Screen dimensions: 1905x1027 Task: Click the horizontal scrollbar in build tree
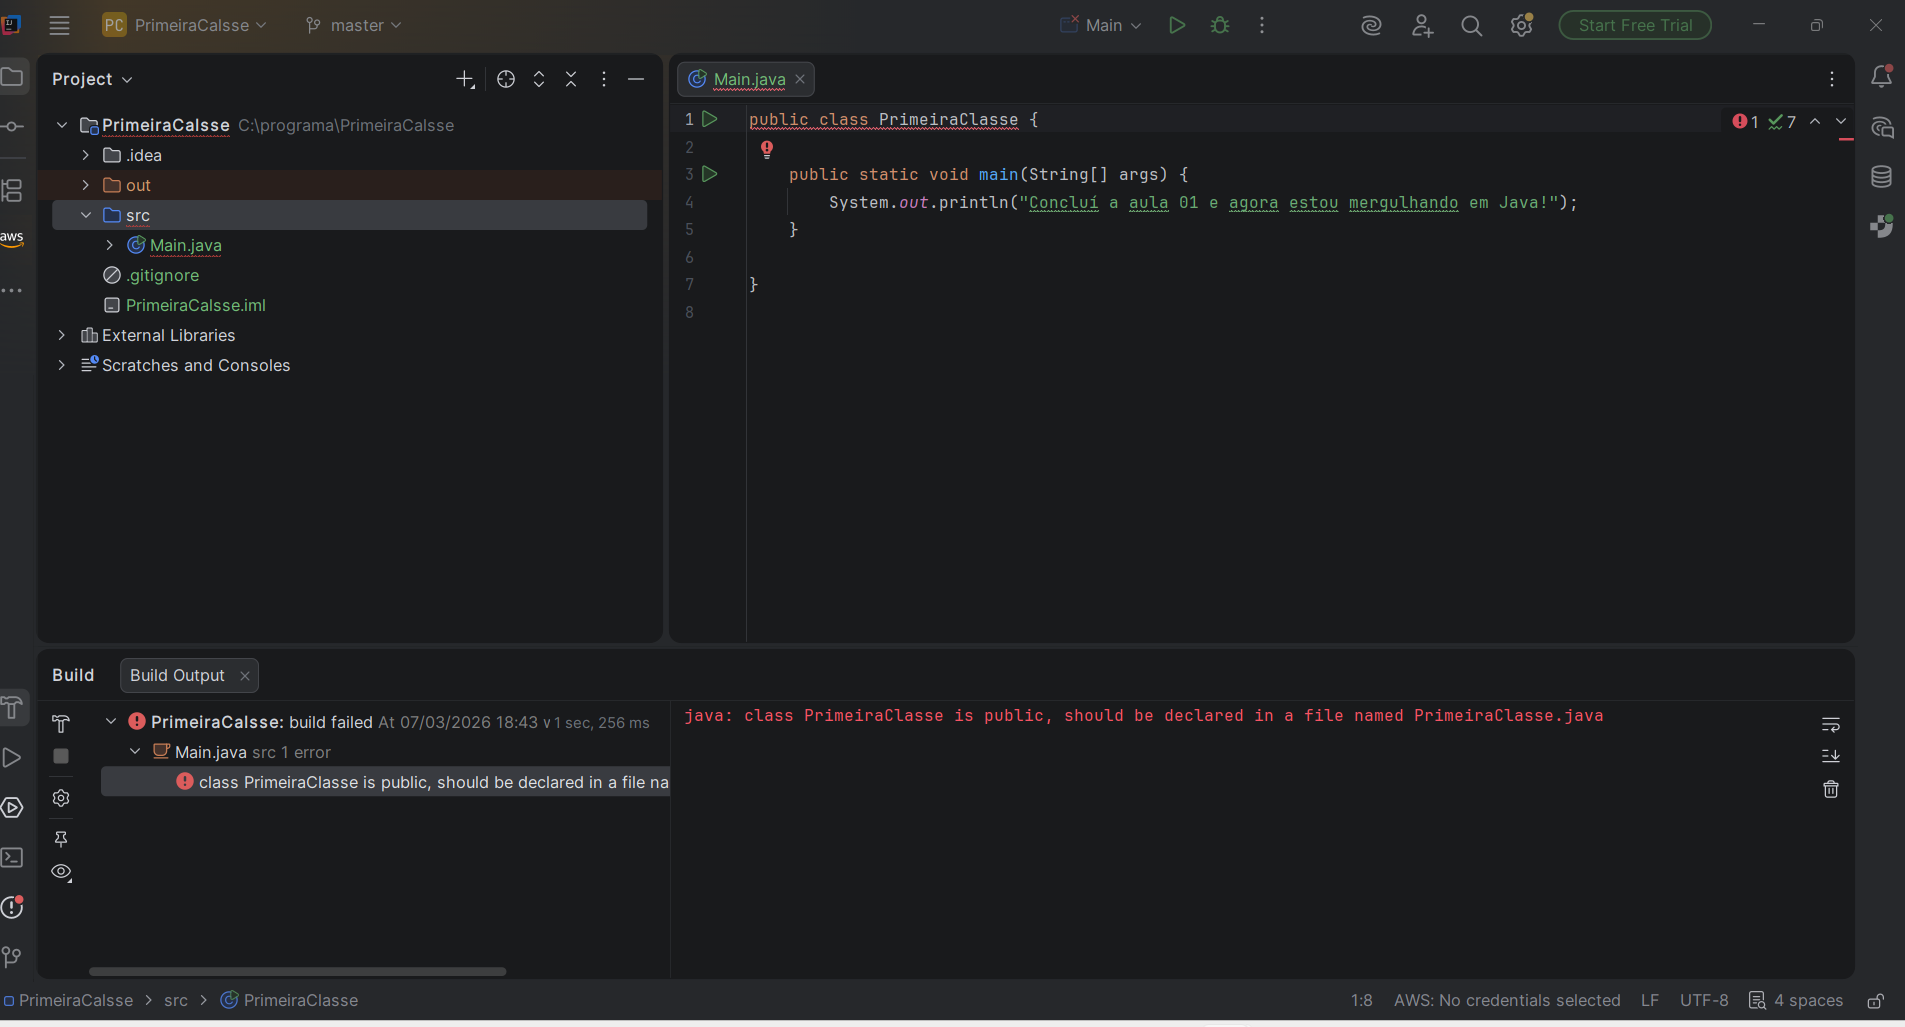point(297,971)
